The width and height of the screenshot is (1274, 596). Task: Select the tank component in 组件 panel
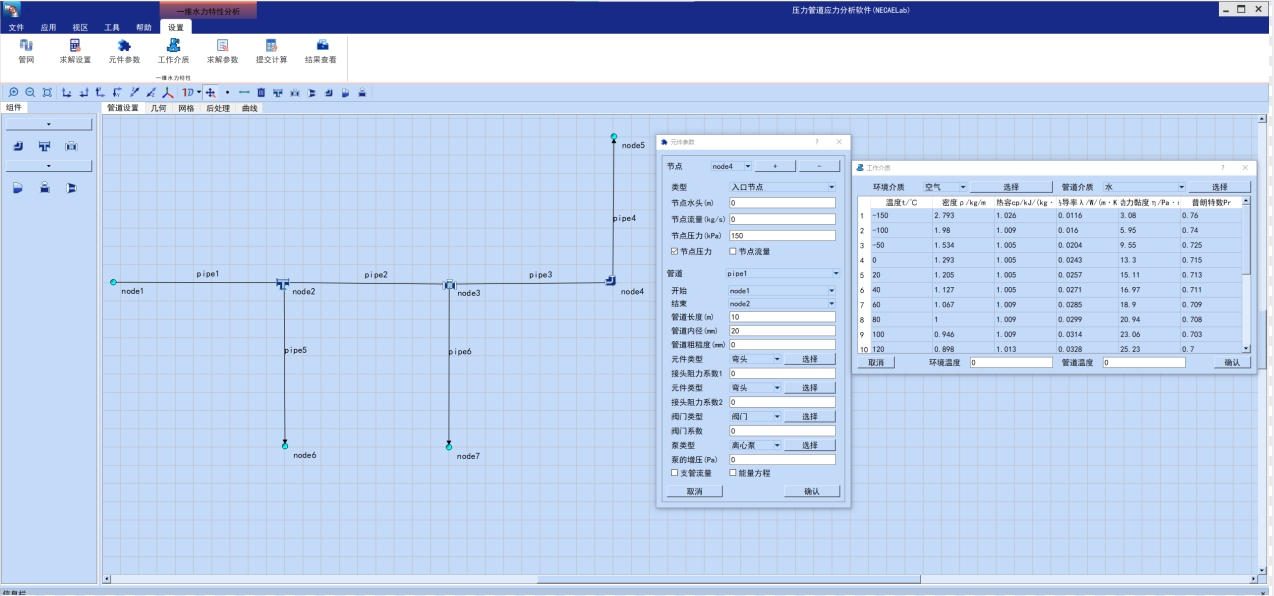[x=19, y=187]
